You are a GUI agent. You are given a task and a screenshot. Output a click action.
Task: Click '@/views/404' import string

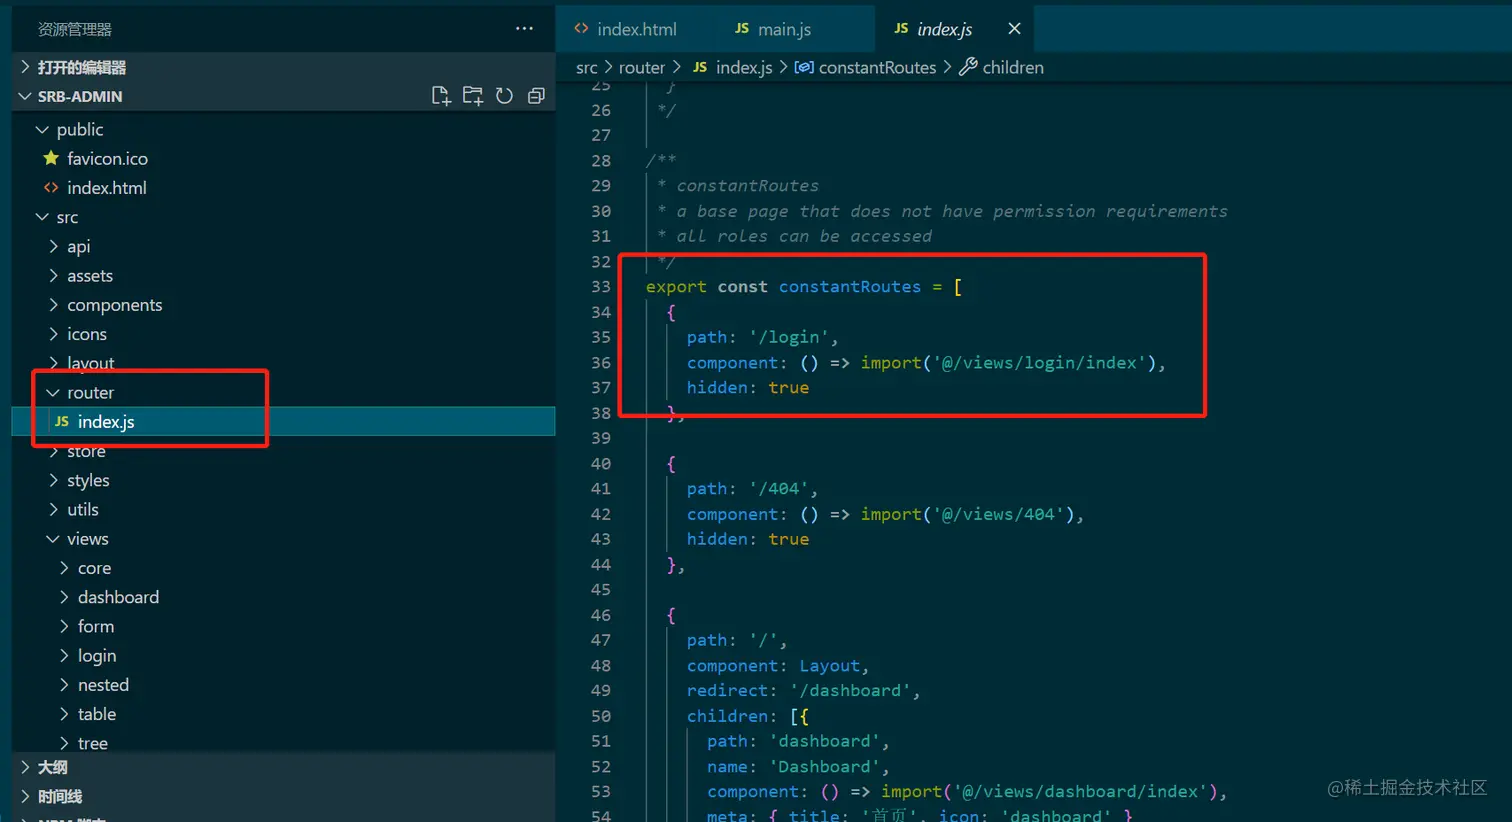[999, 514]
